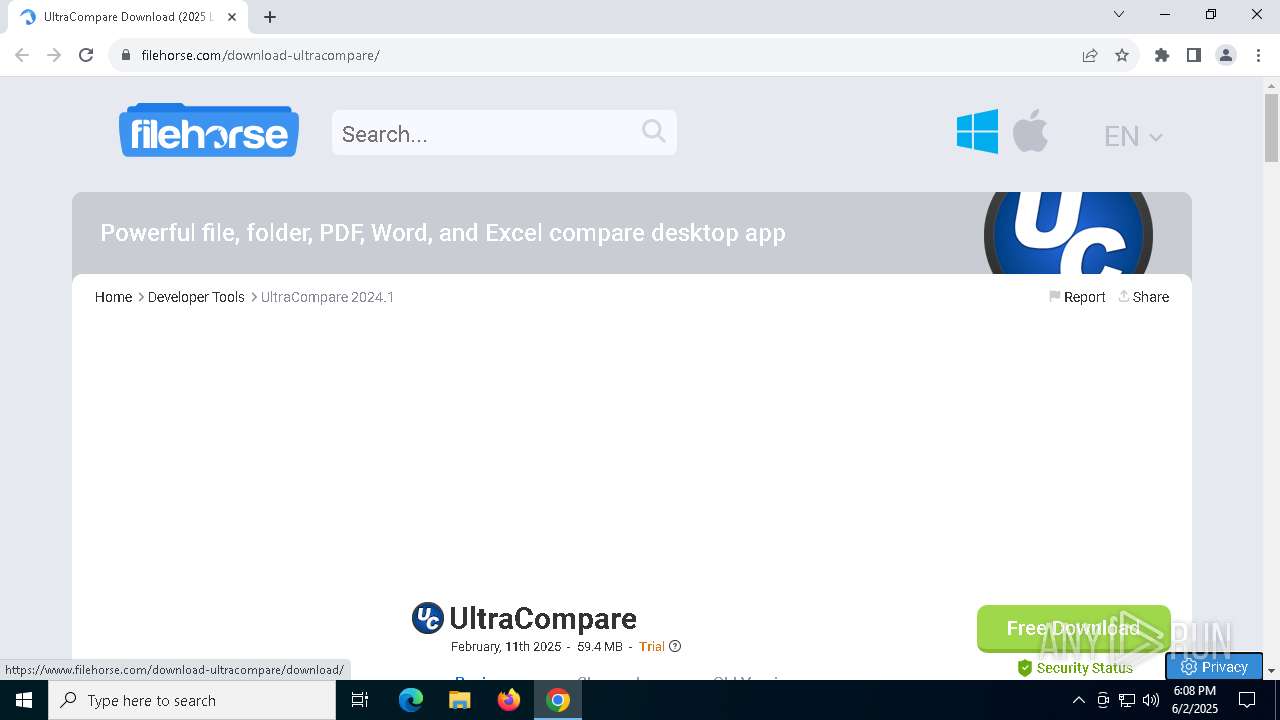Screen dimensions: 1280x720
Task: Open Developer Tools breadcrumb link
Action: [x=196, y=297]
